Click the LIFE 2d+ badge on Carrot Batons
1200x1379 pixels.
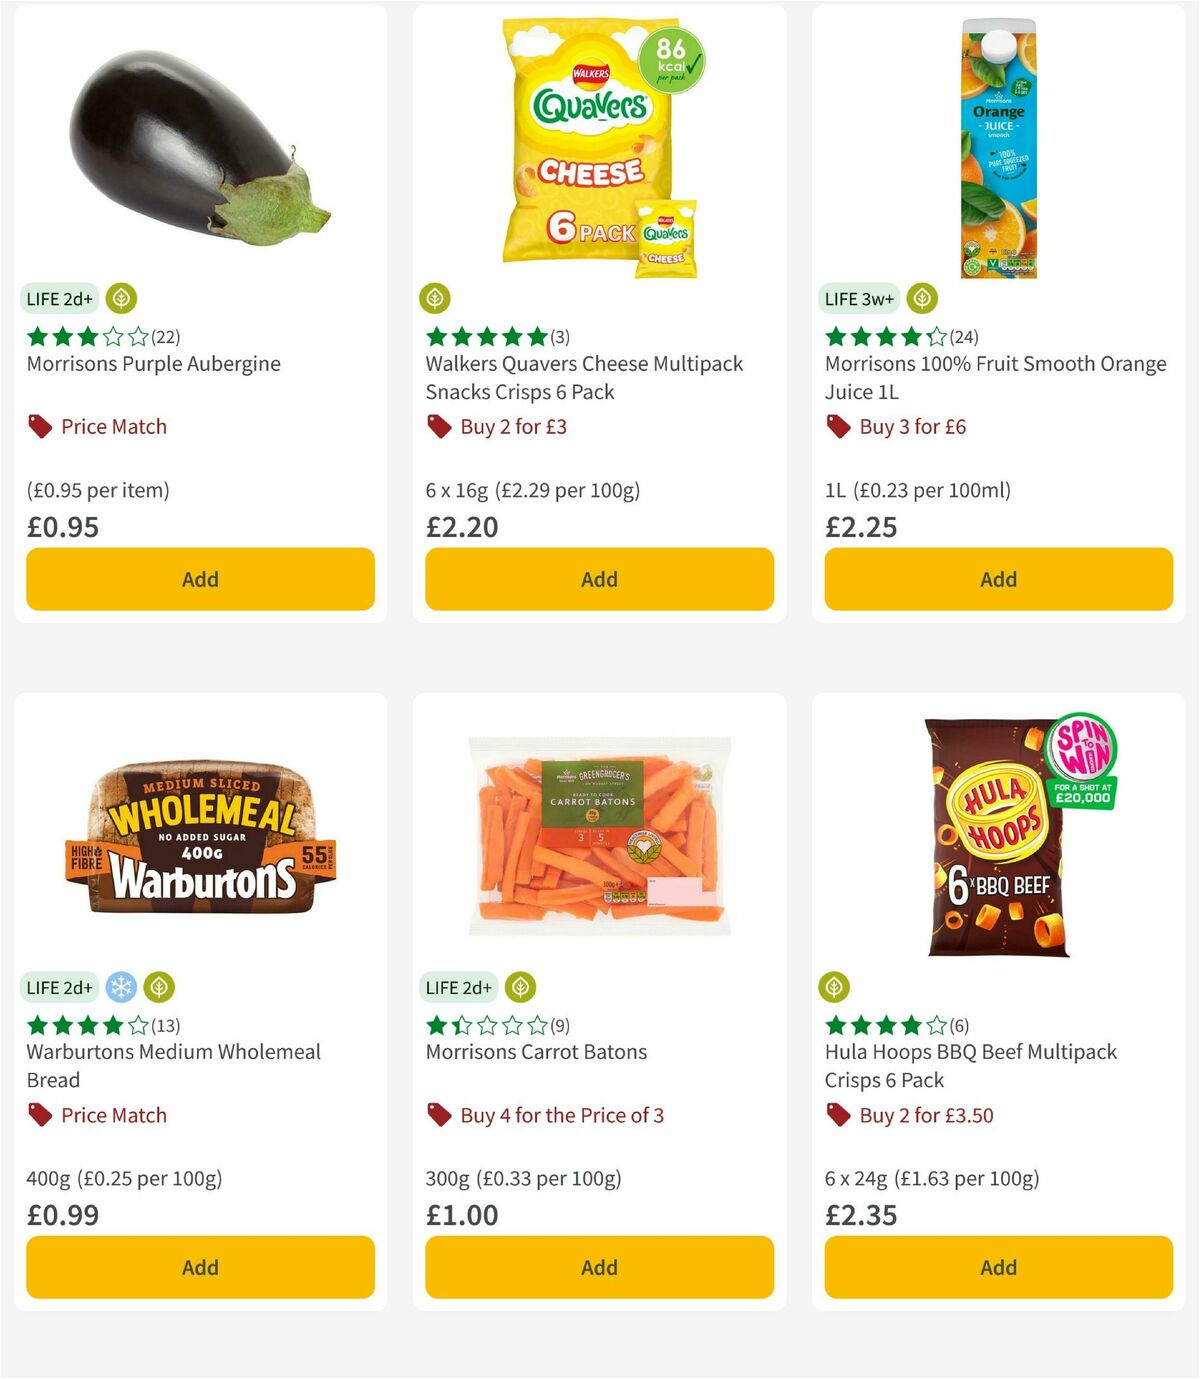click(x=459, y=987)
